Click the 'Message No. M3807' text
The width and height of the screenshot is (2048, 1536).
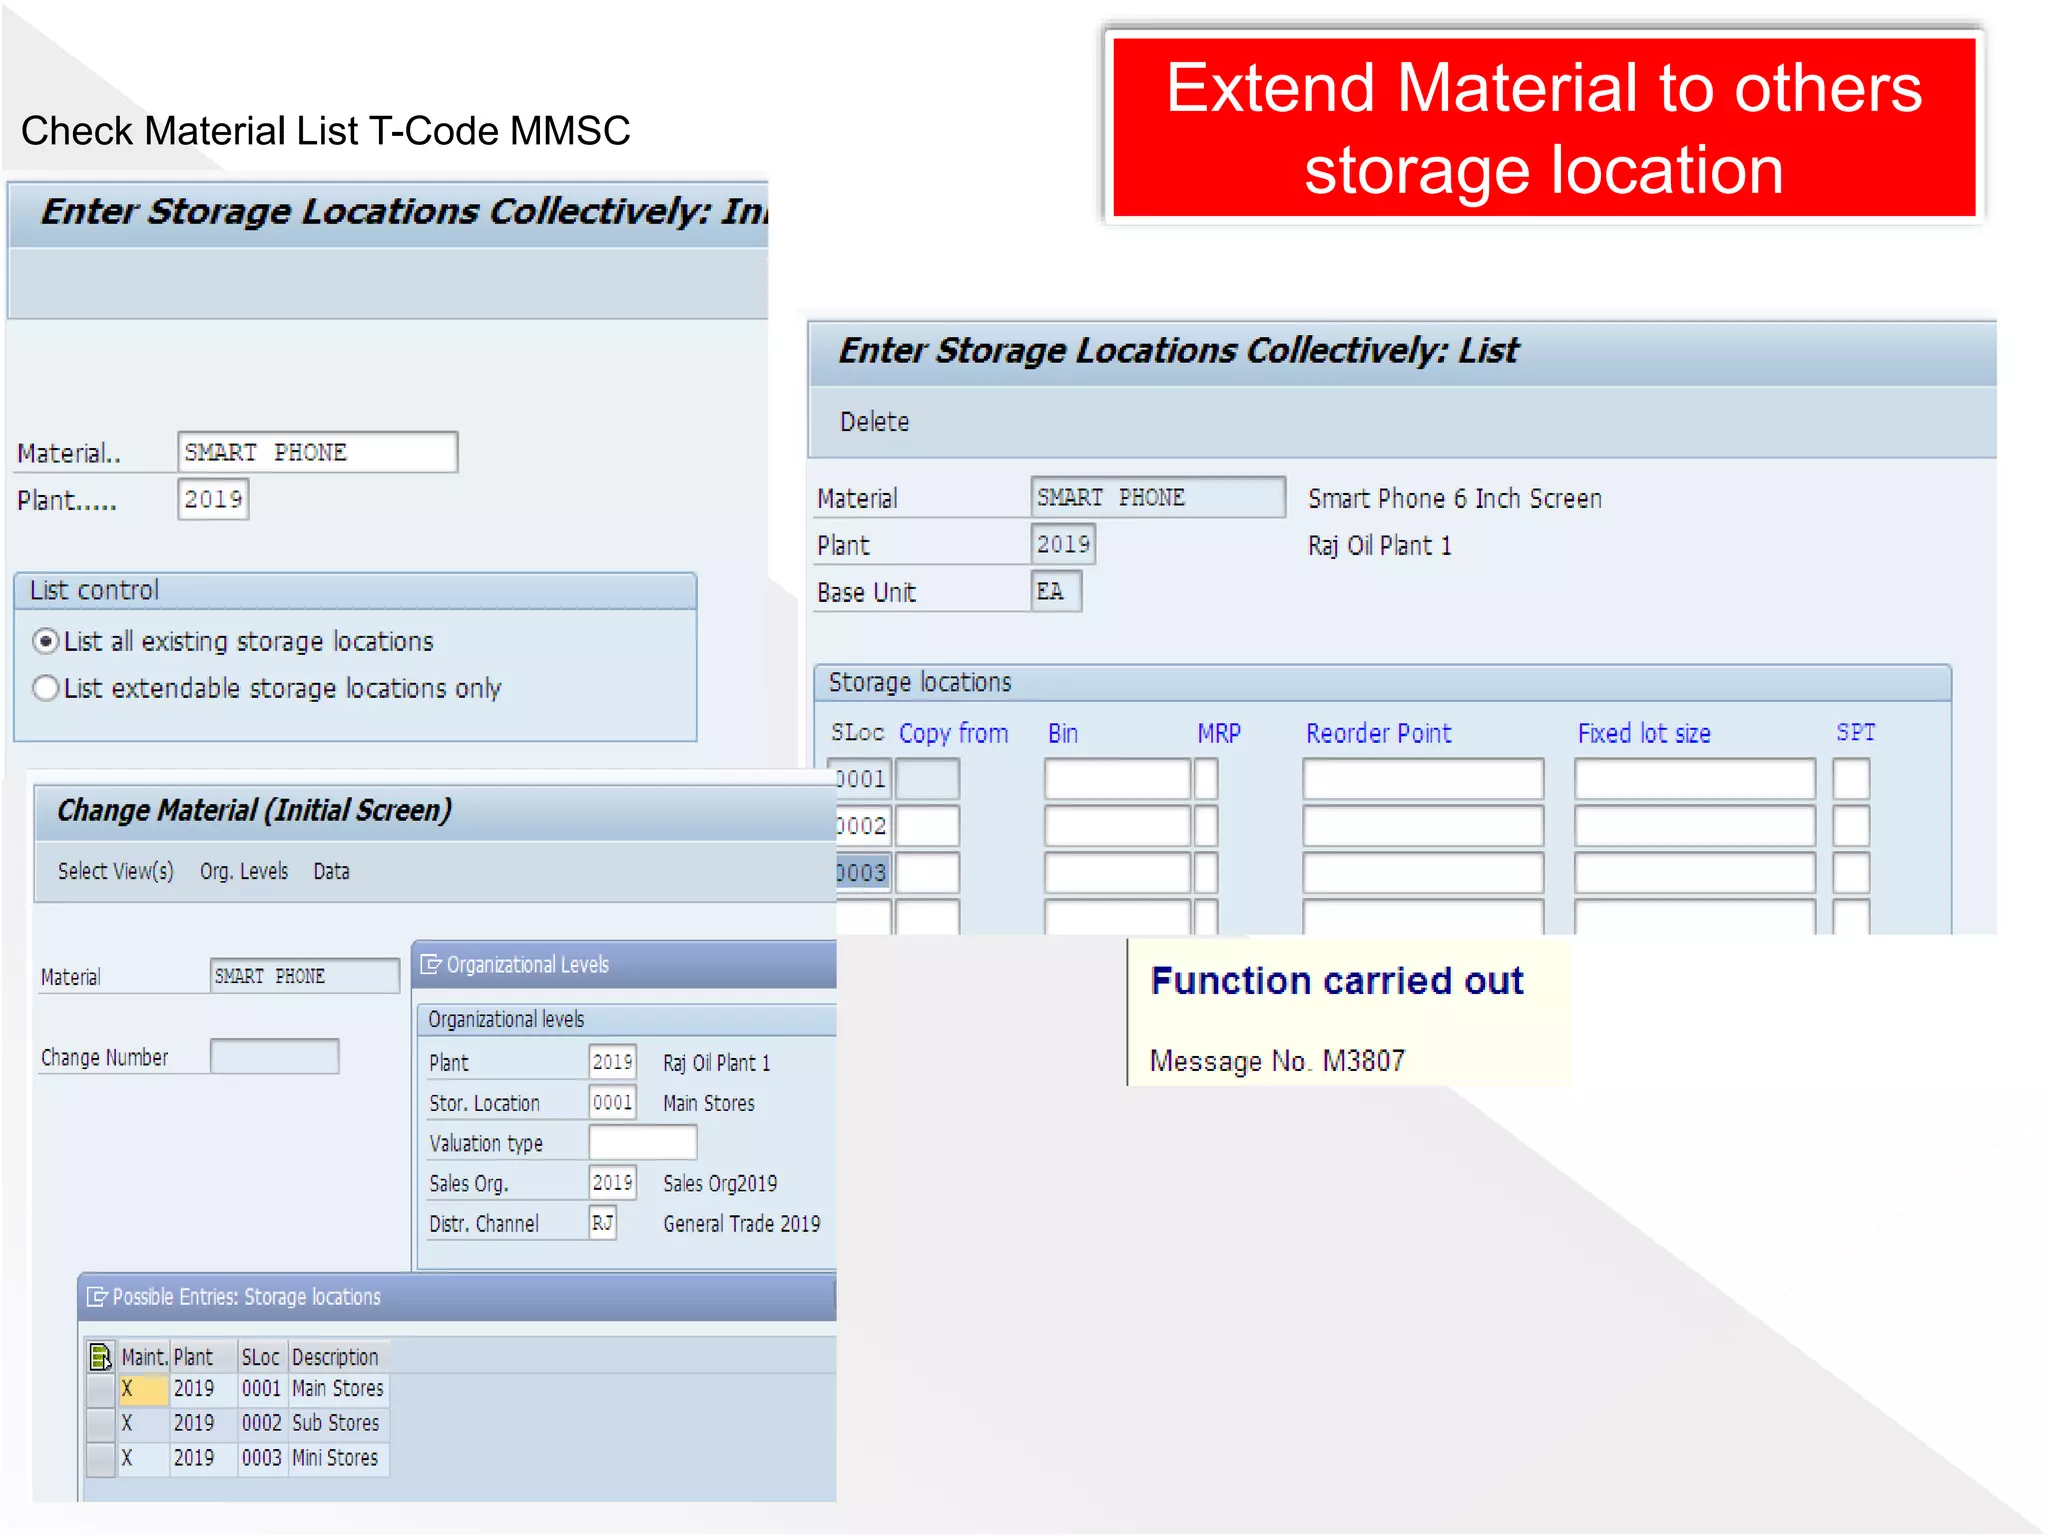point(1277,1060)
